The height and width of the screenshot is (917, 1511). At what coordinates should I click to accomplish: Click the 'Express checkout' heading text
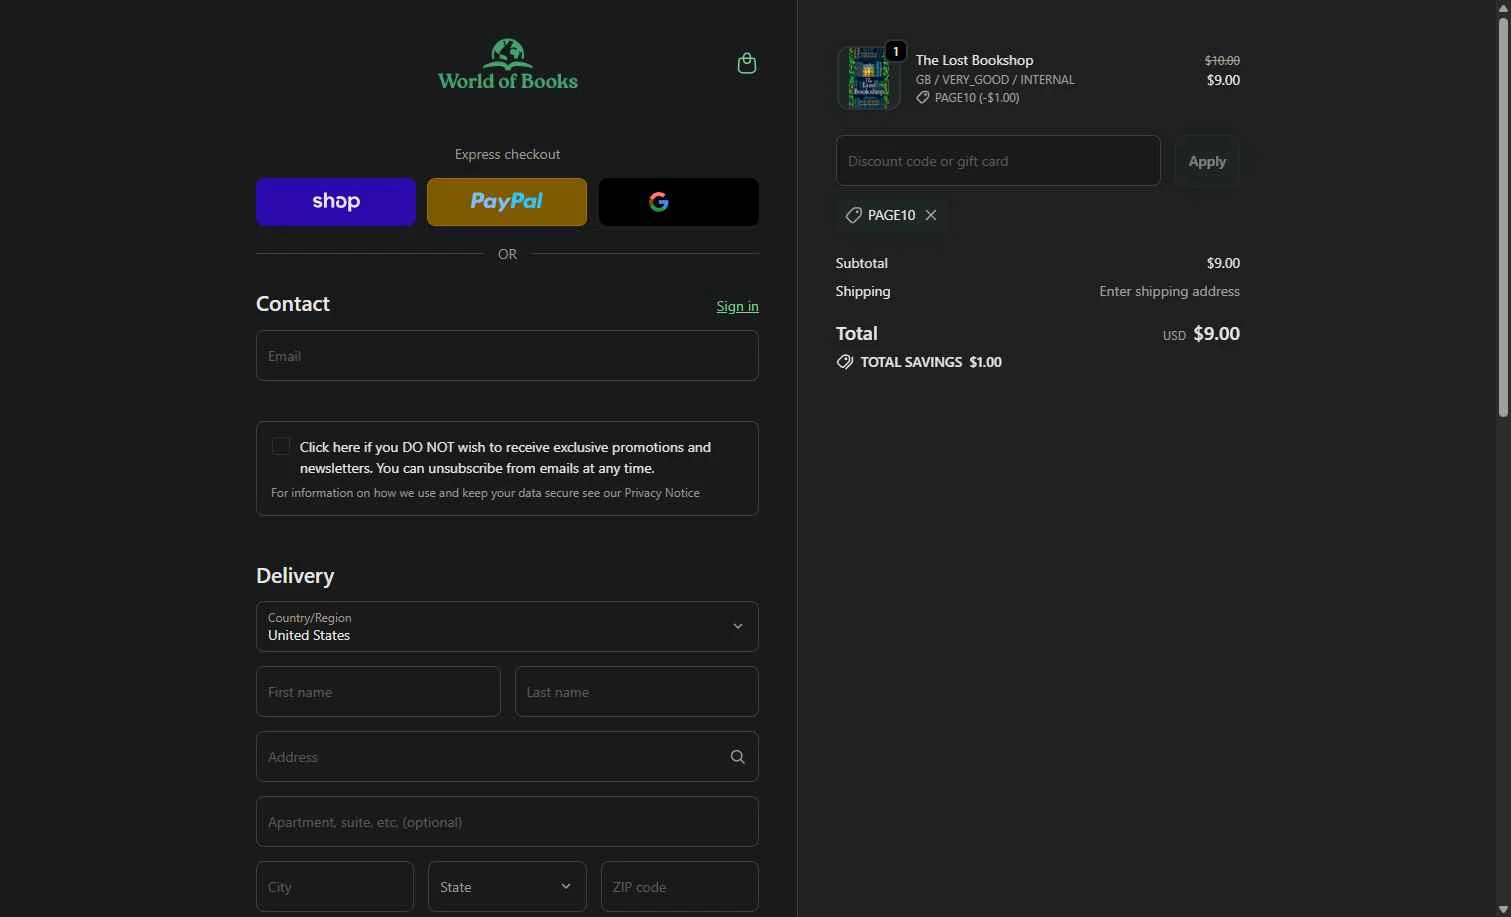tap(507, 154)
